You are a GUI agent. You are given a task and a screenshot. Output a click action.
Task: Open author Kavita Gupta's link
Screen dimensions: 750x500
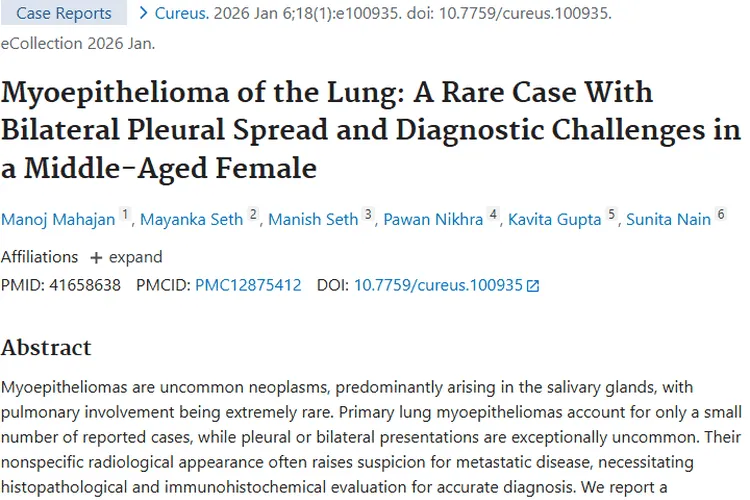click(x=556, y=219)
